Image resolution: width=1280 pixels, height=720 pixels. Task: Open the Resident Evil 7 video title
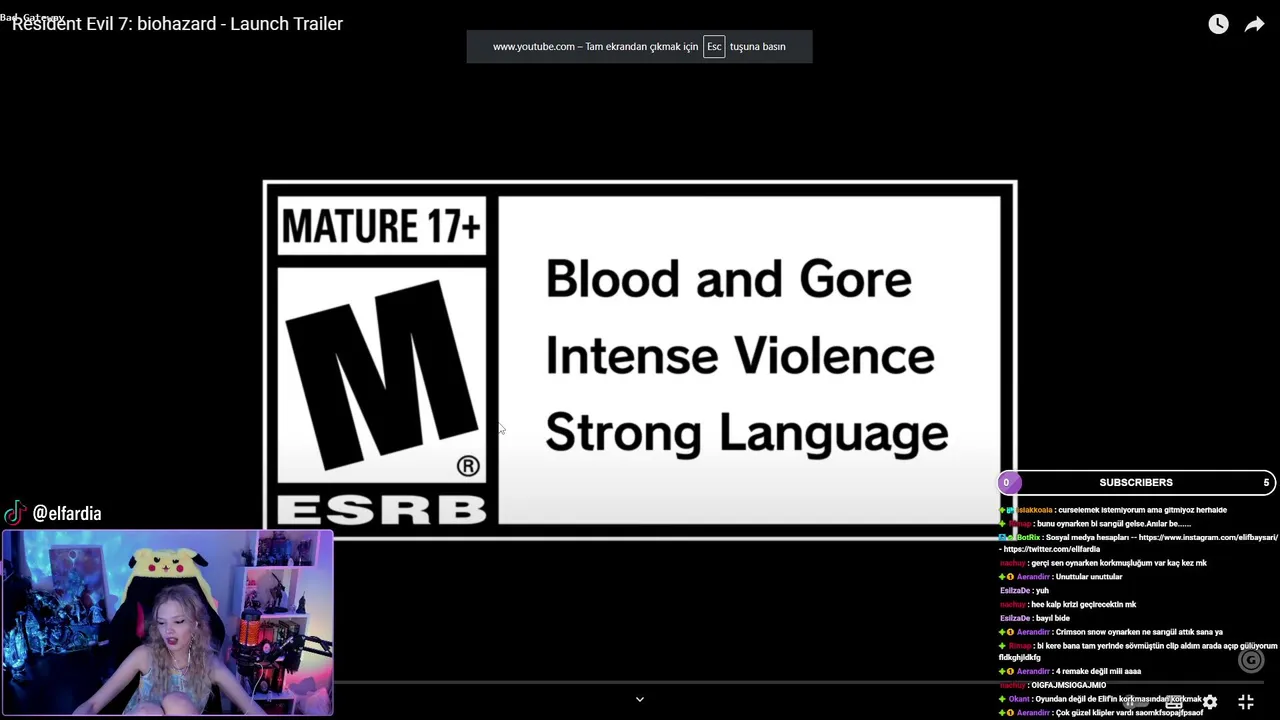click(177, 24)
